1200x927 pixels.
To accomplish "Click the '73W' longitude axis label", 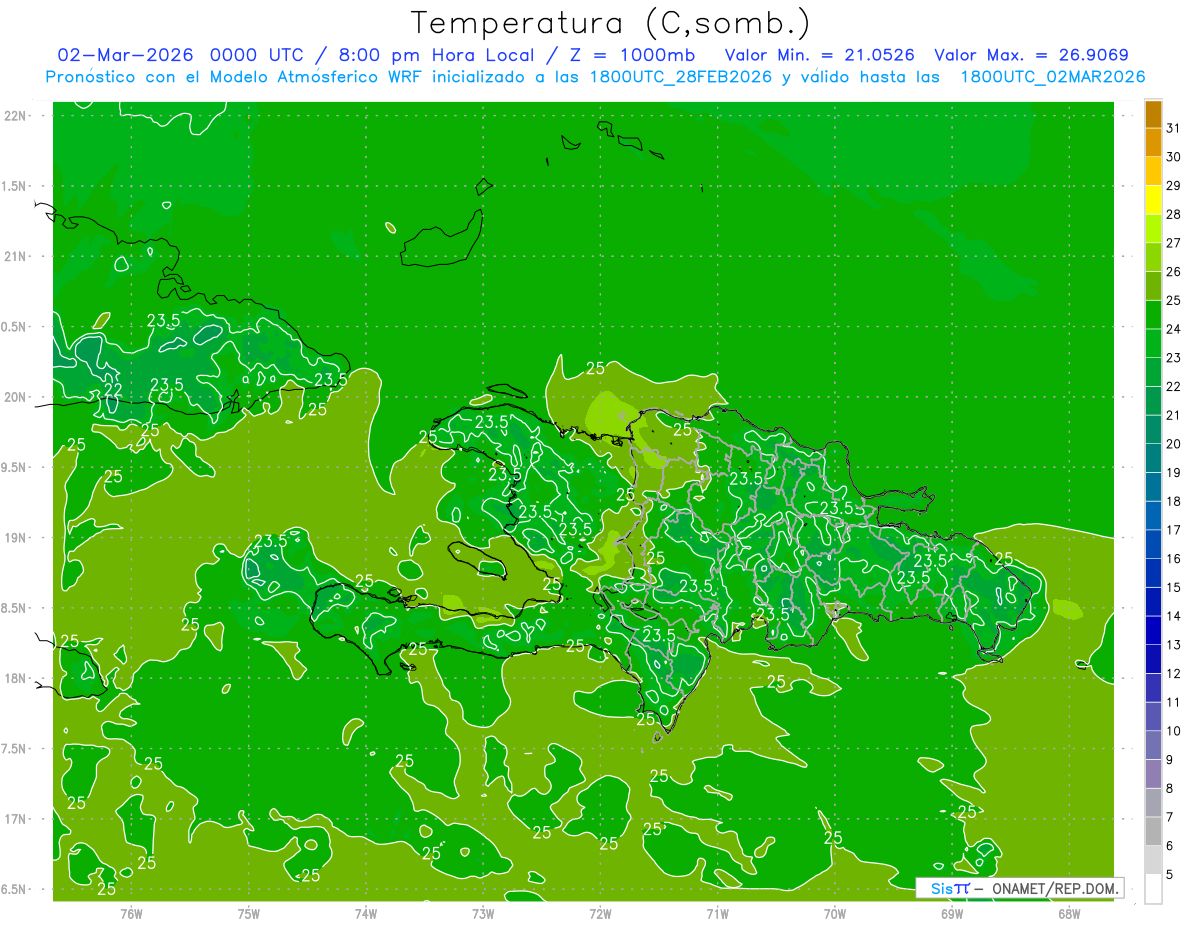I will click(x=482, y=913).
